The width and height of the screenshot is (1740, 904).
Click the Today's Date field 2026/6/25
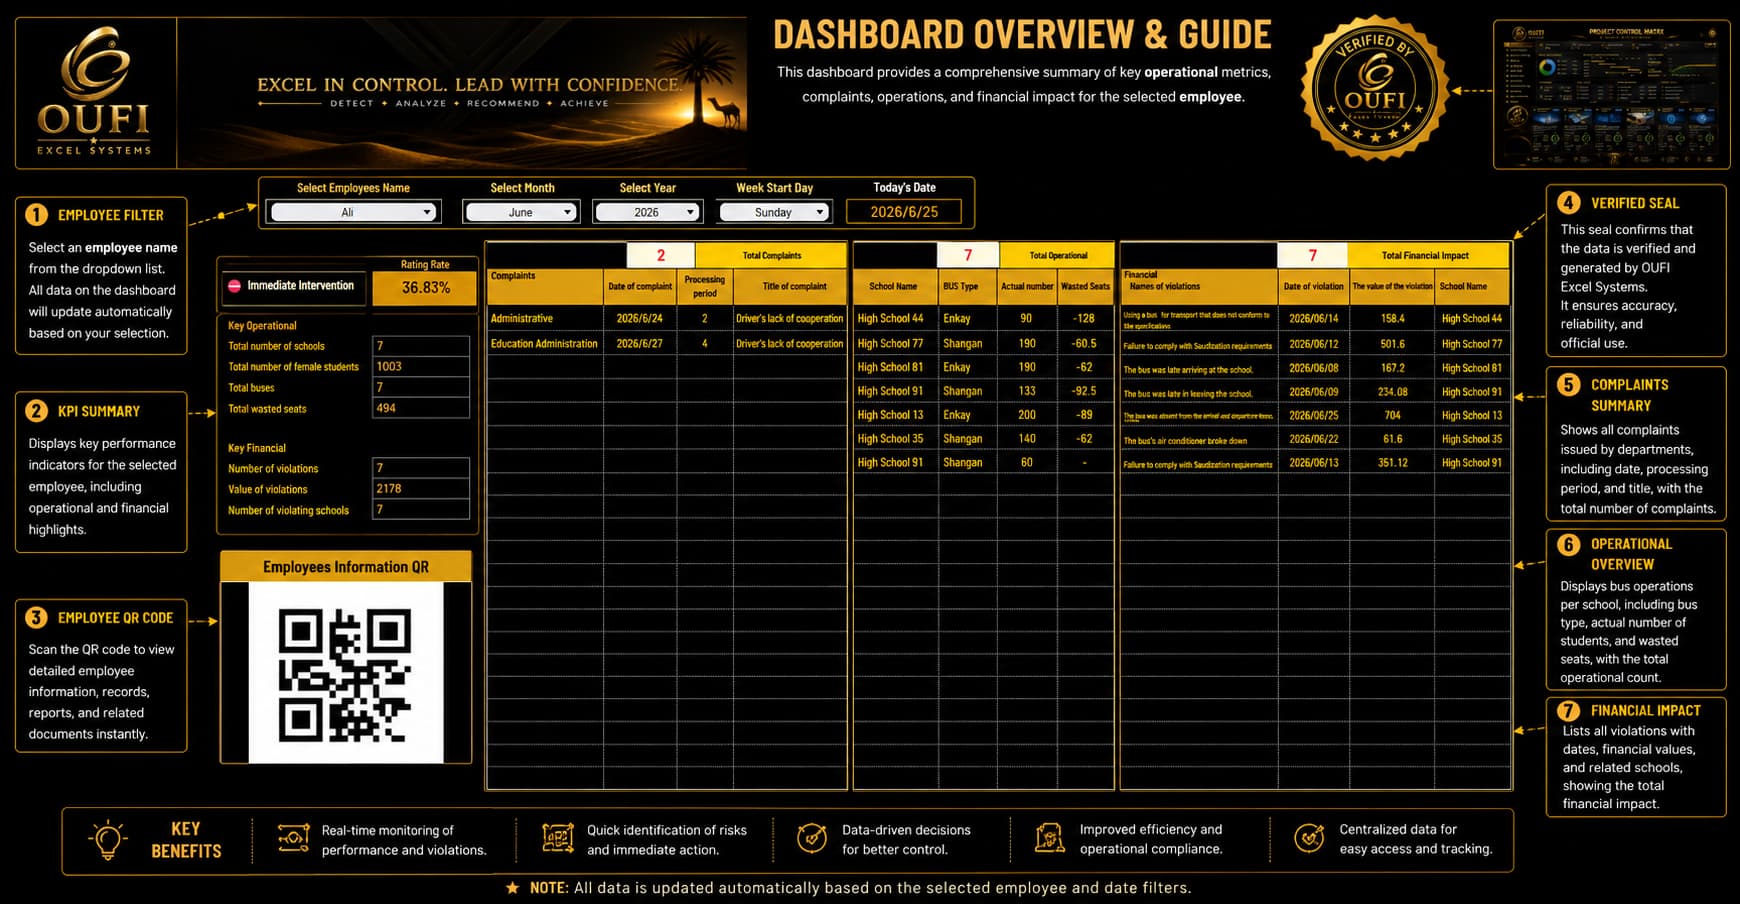pos(904,212)
